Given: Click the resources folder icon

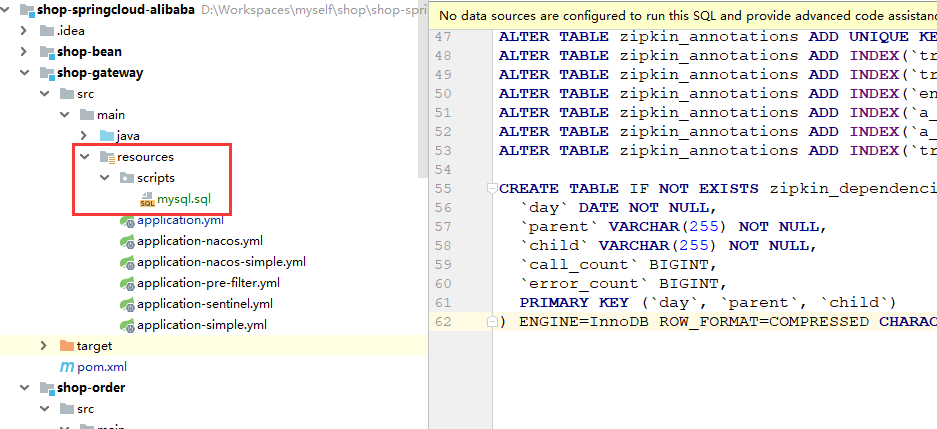Looking at the screenshot, I should point(107,157).
